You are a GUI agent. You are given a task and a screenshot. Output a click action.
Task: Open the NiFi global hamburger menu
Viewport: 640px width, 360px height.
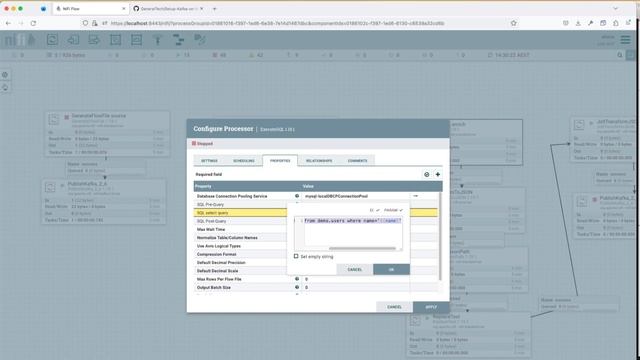[625, 40]
